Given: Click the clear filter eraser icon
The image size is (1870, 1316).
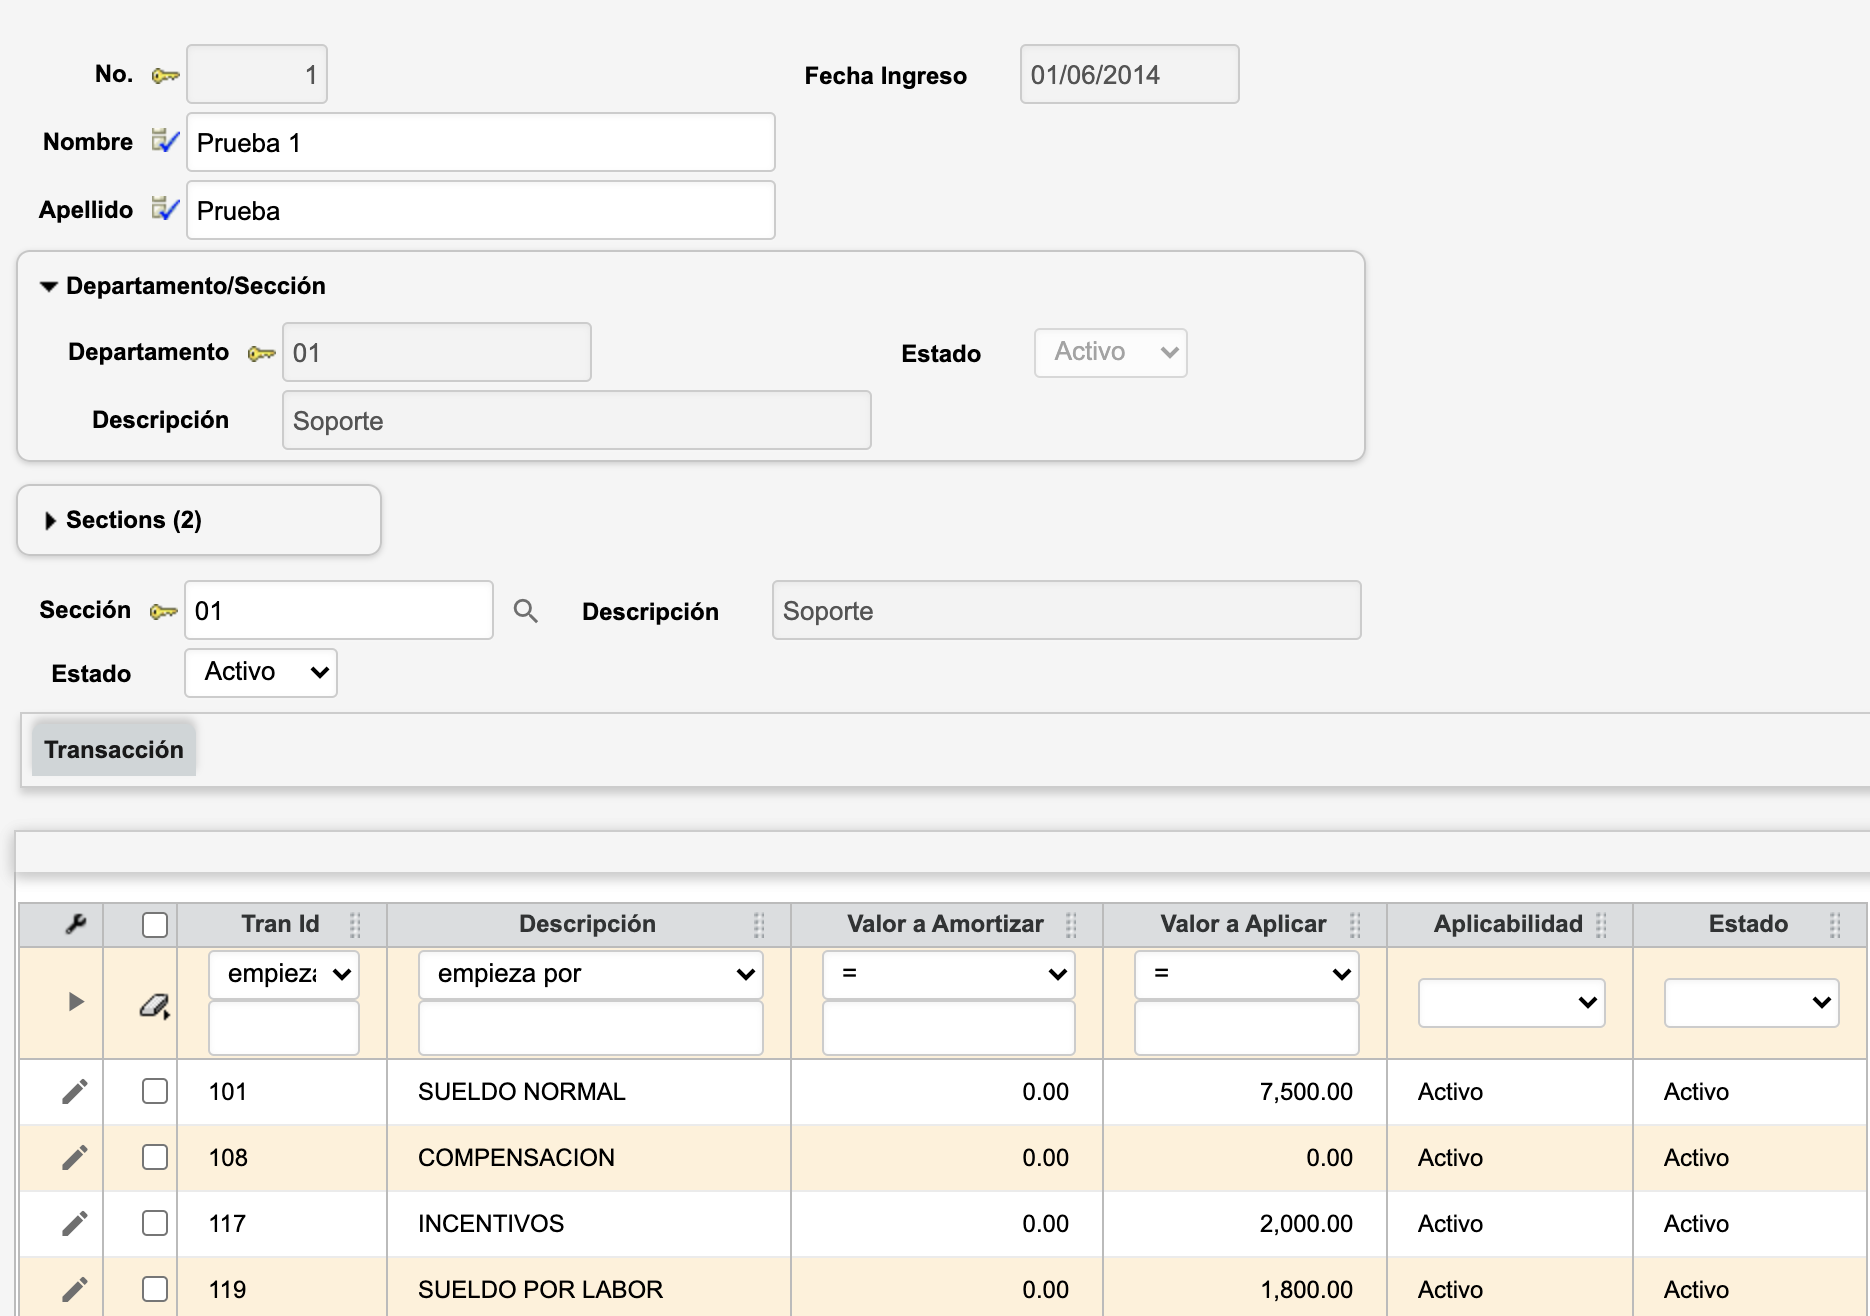Looking at the screenshot, I should point(154,1005).
